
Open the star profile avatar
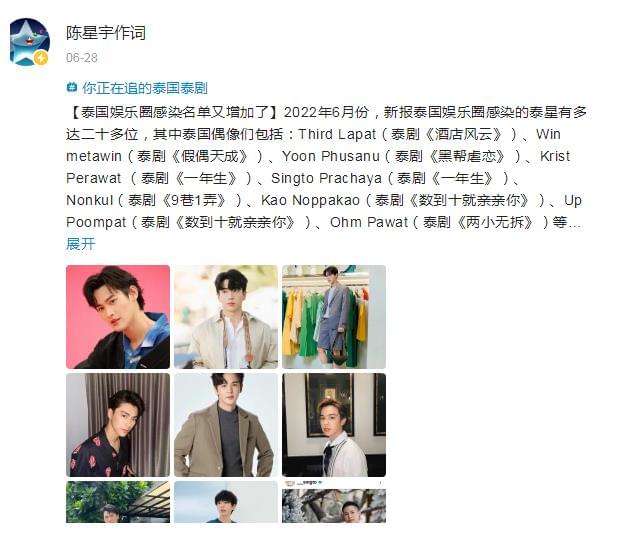point(30,42)
